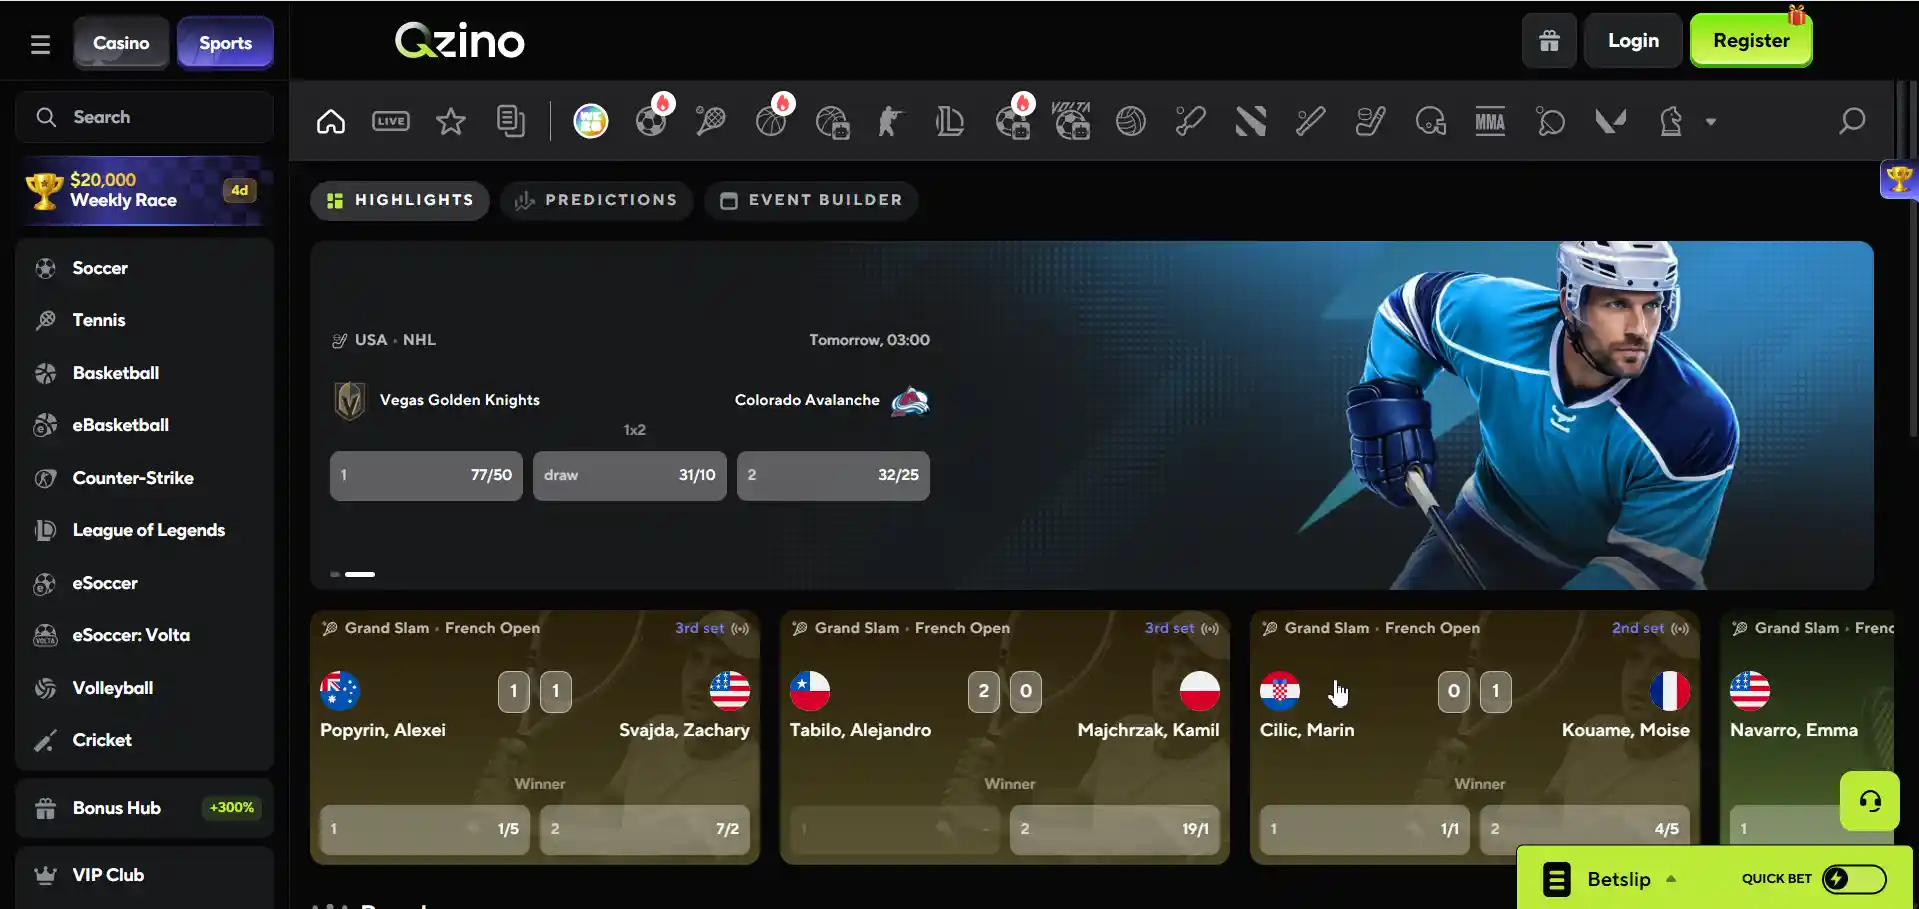
Task: Bet on draw at 31/10
Action: [x=630, y=475]
